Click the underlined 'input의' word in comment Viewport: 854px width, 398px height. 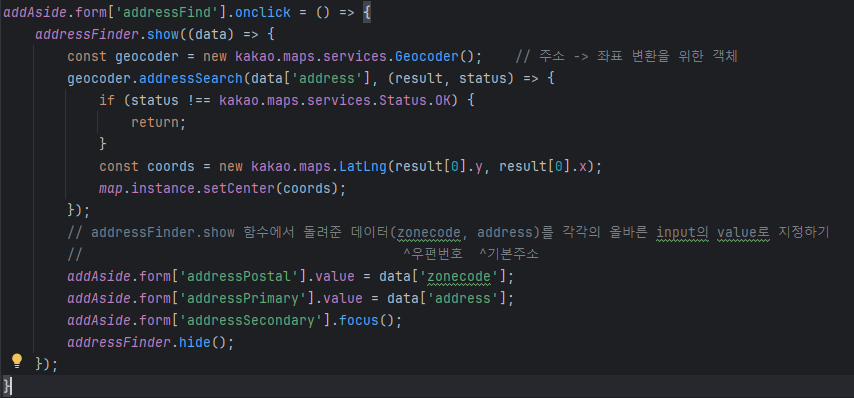click(x=682, y=232)
